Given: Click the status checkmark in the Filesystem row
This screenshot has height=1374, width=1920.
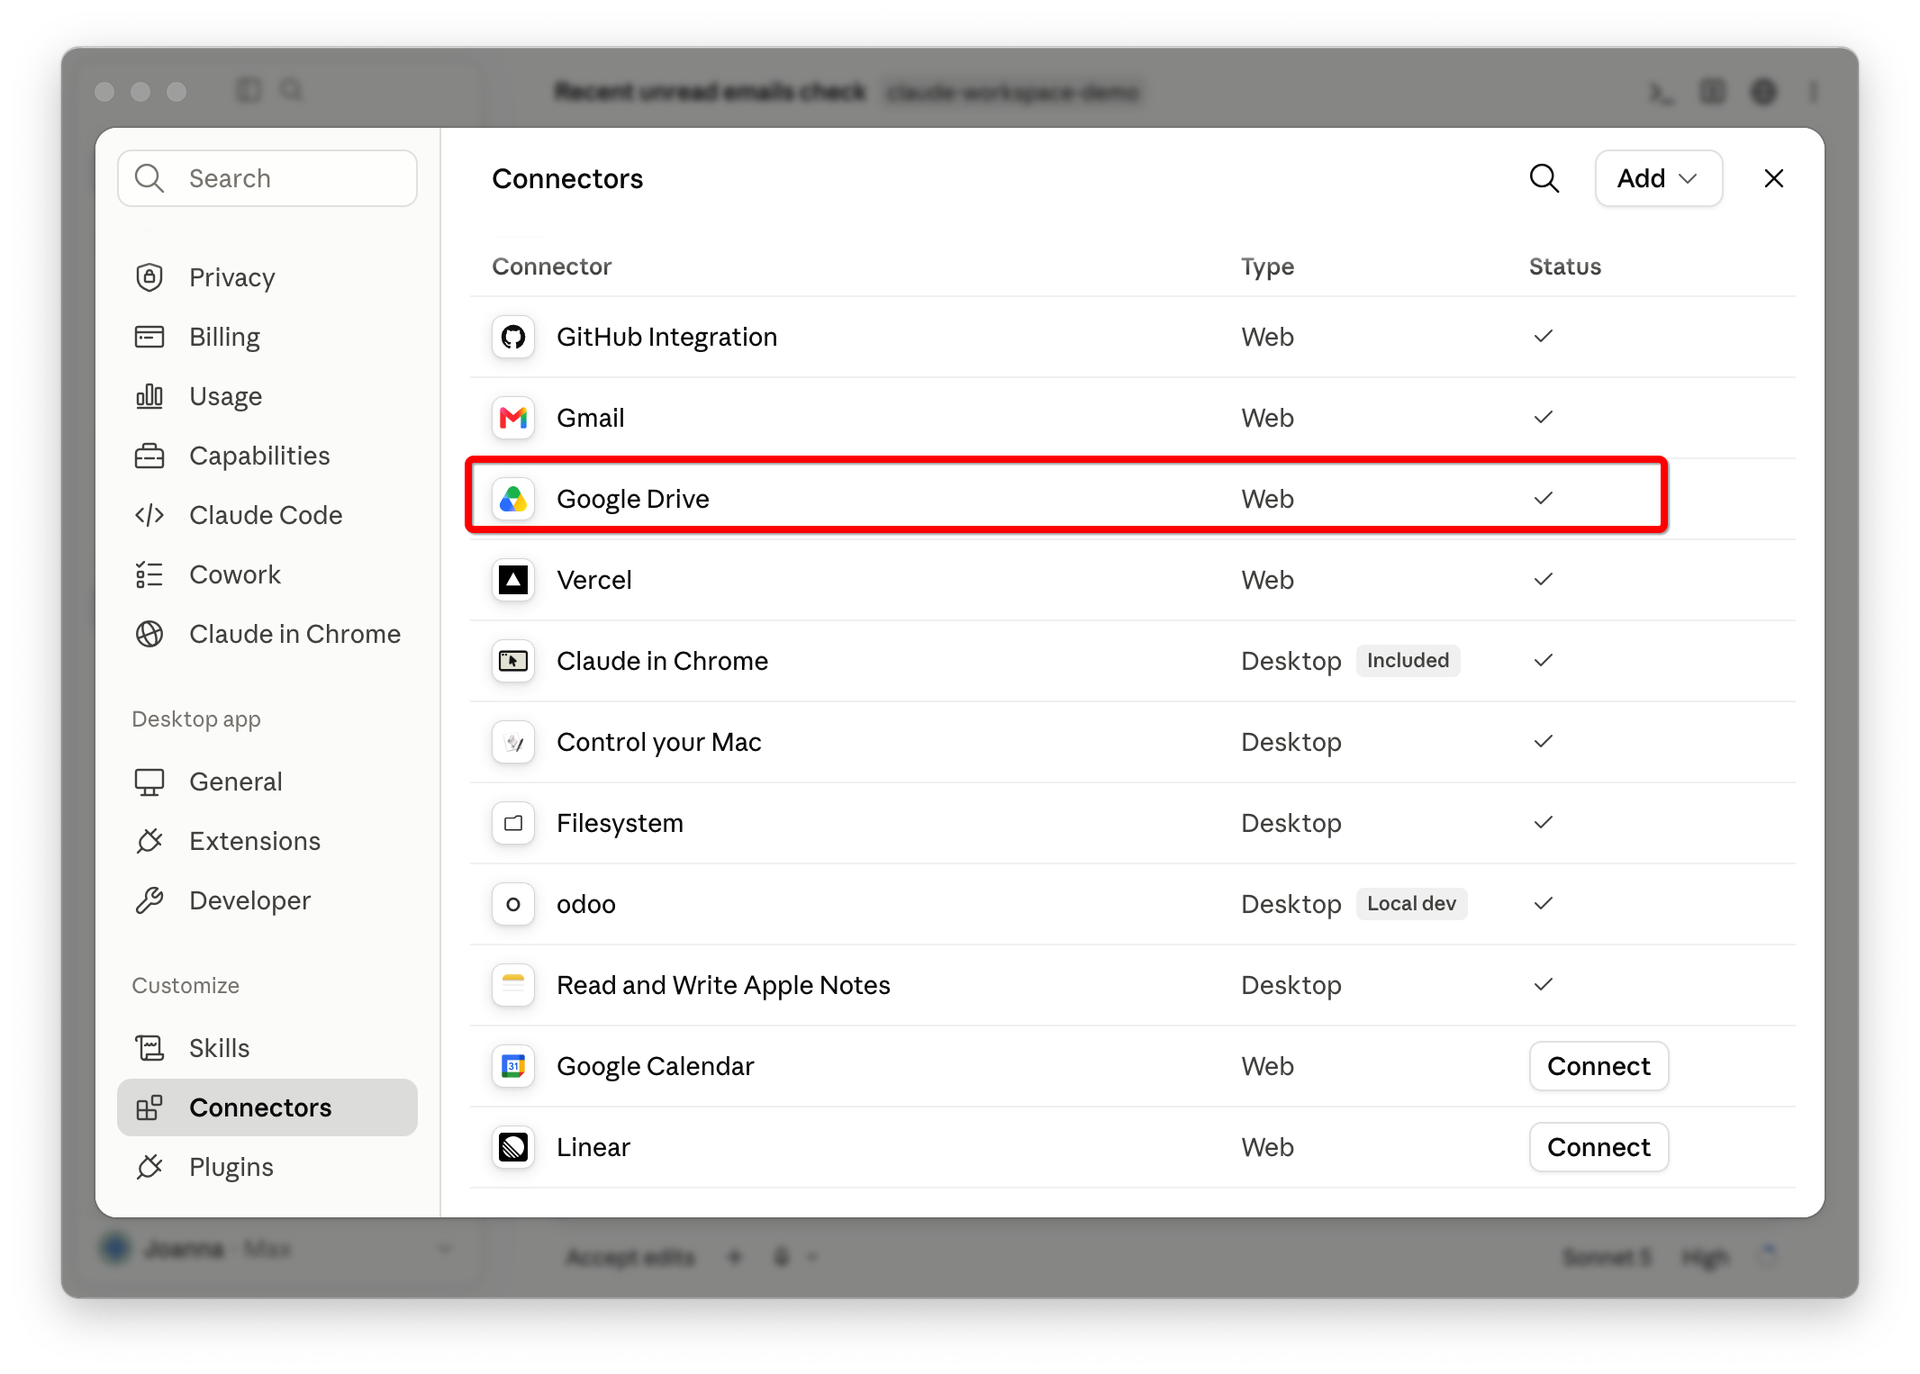Looking at the screenshot, I should [x=1543, y=822].
